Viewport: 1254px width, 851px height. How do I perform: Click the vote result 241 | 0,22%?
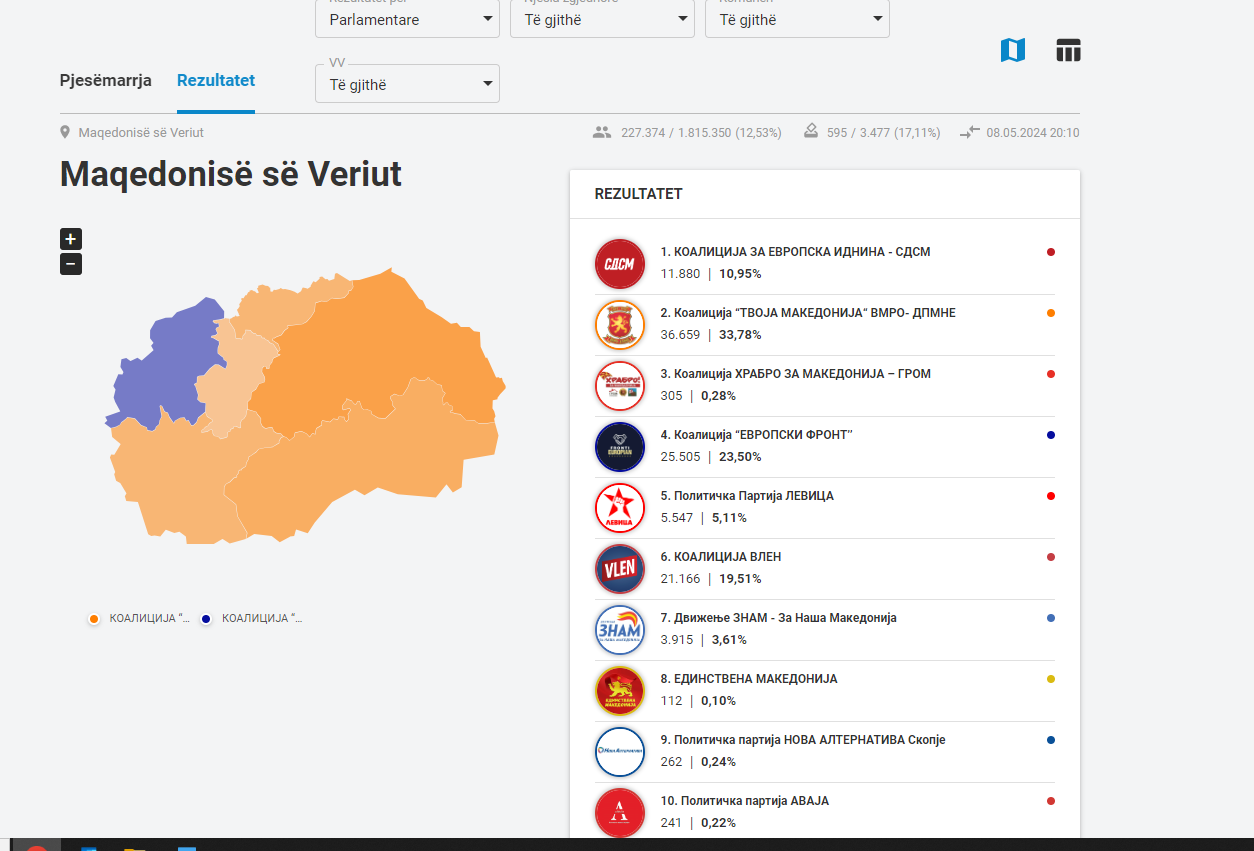698,822
